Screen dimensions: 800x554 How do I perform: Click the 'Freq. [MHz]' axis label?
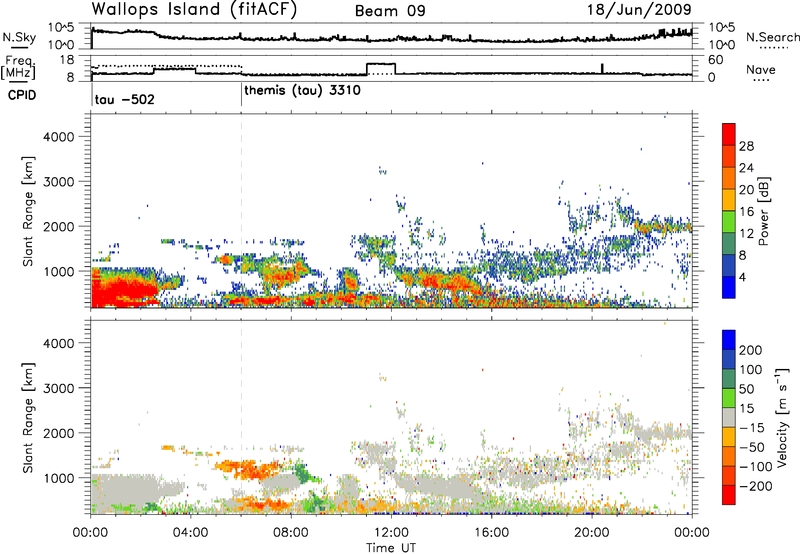point(19,68)
